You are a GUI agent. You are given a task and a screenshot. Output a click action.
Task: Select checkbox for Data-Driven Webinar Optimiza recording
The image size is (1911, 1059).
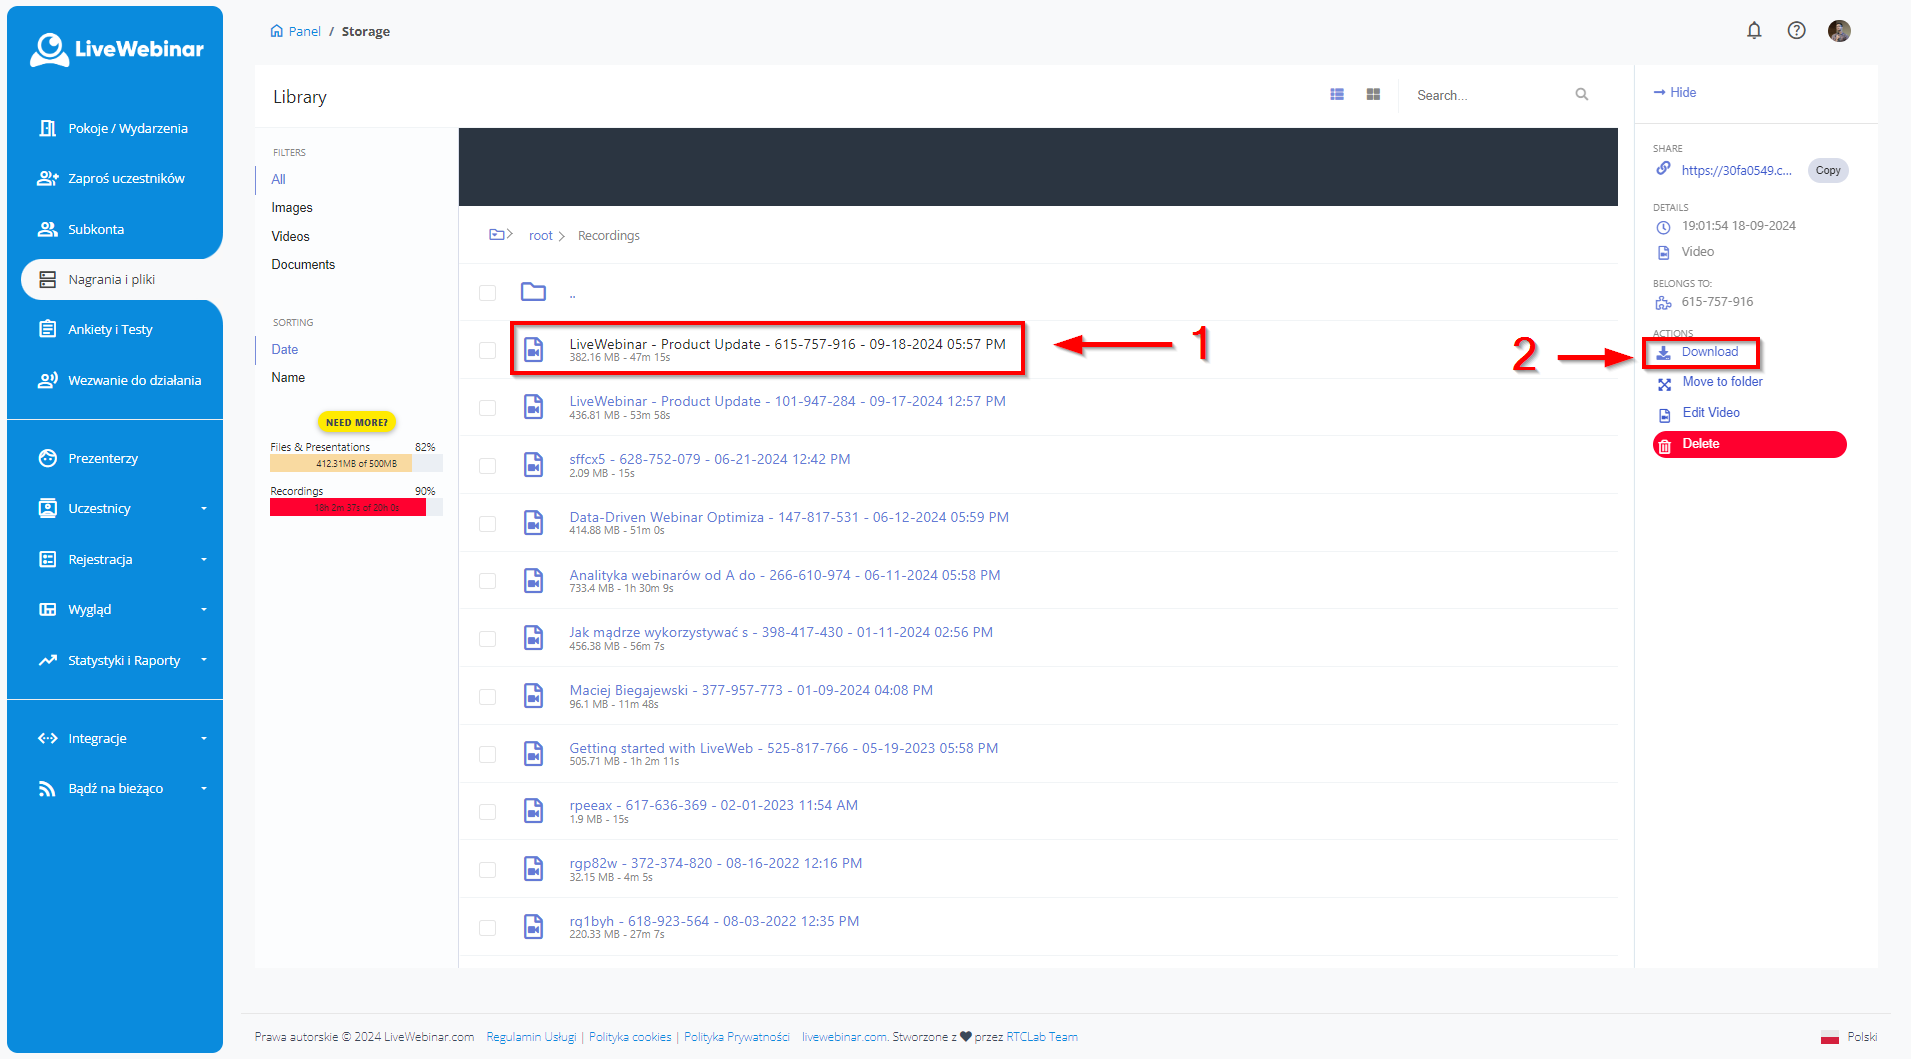click(x=487, y=524)
